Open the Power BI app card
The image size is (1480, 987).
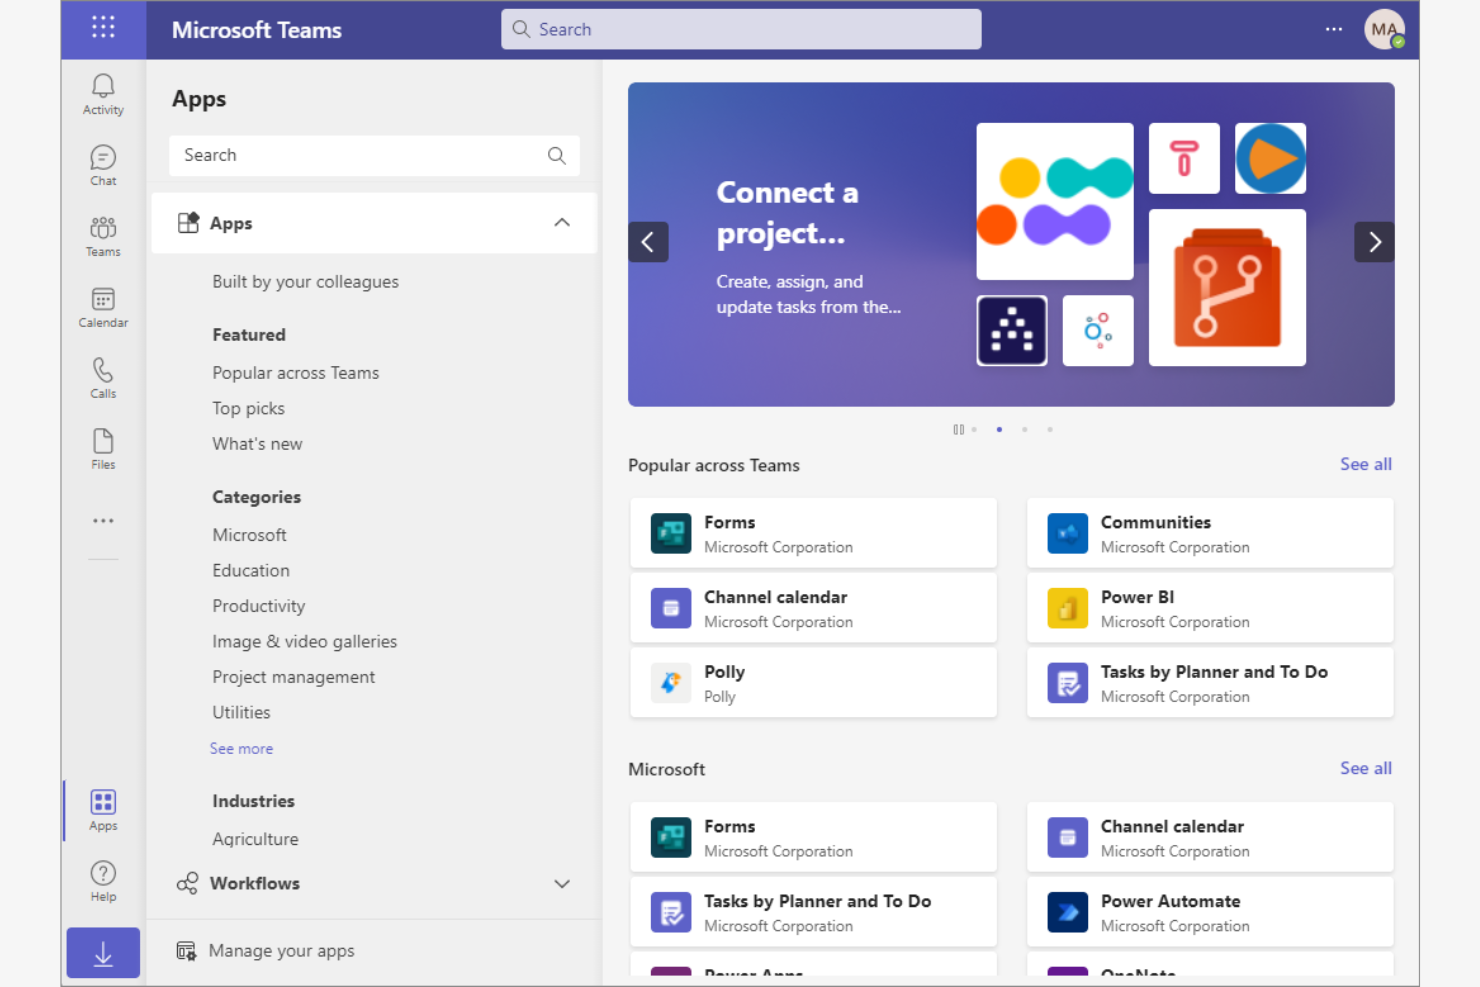click(x=1210, y=608)
